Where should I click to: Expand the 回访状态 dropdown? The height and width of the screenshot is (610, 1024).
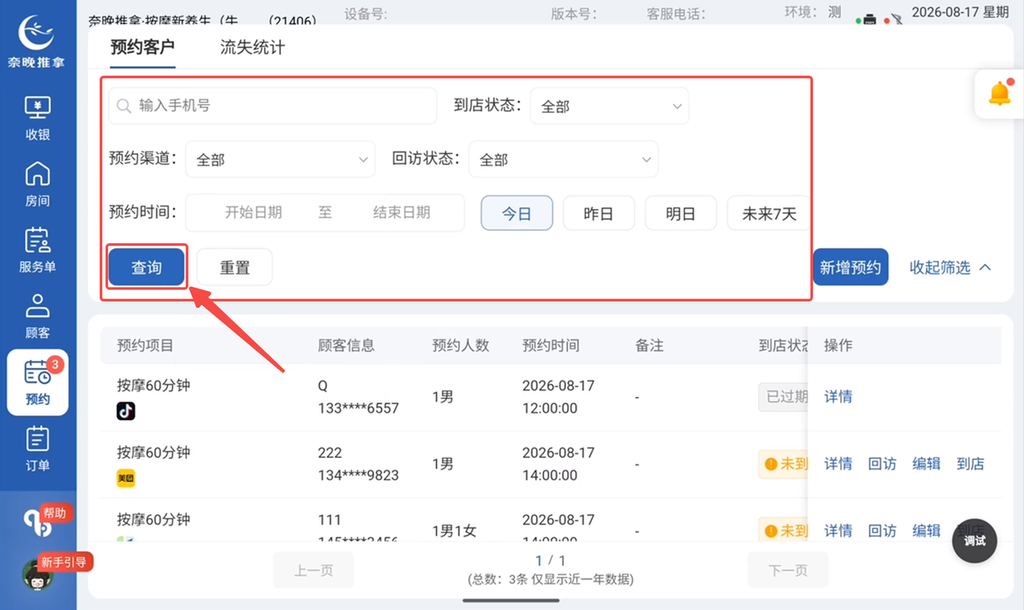564,159
